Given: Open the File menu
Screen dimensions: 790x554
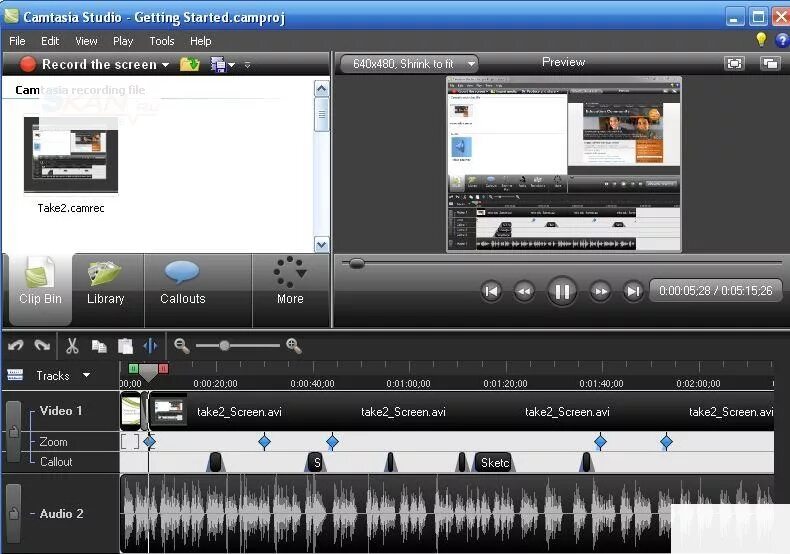Looking at the screenshot, I should pos(17,41).
